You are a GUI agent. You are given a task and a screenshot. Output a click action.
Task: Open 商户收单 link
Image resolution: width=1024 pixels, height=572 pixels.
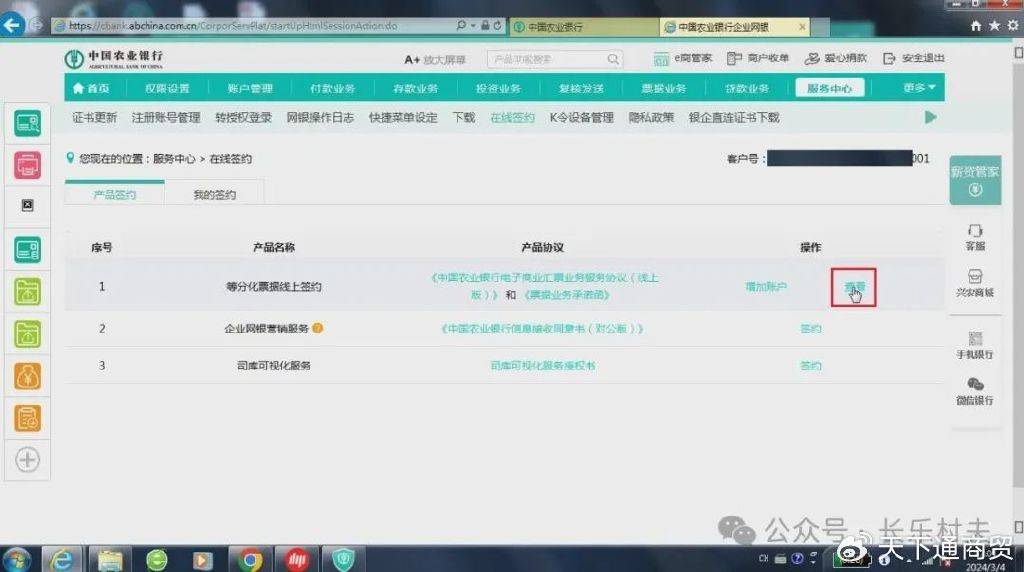758,59
